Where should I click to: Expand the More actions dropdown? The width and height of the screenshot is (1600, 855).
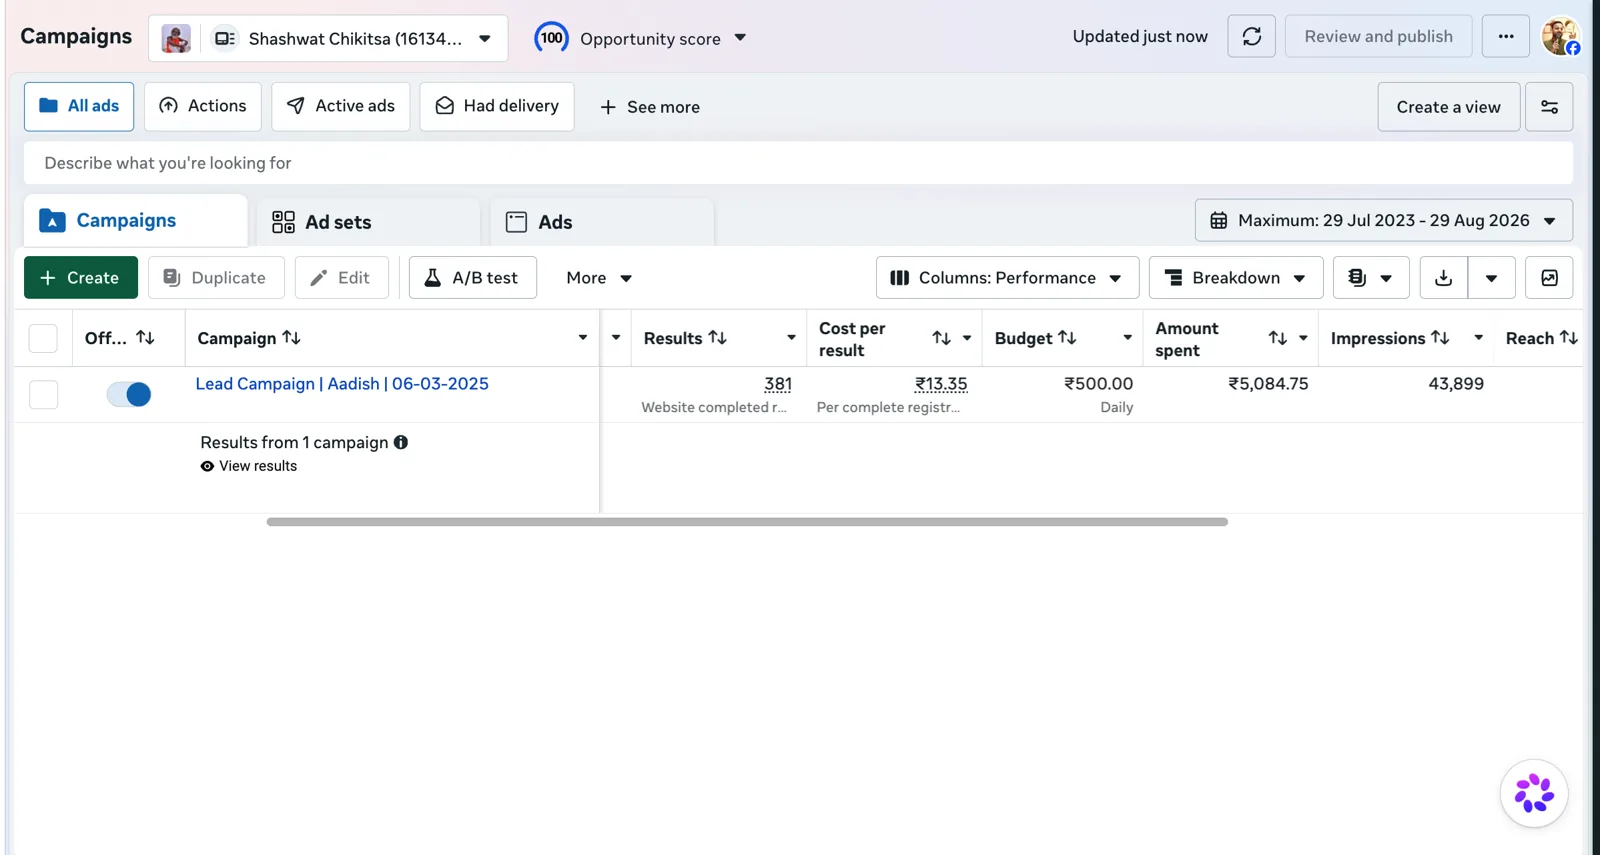point(598,278)
